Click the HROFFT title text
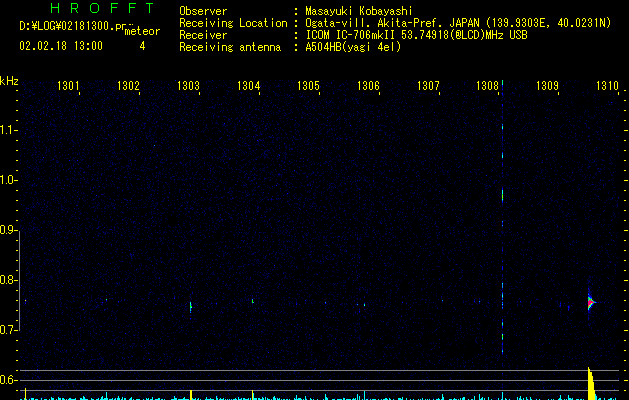629x400 pixels. pos(103,8)
